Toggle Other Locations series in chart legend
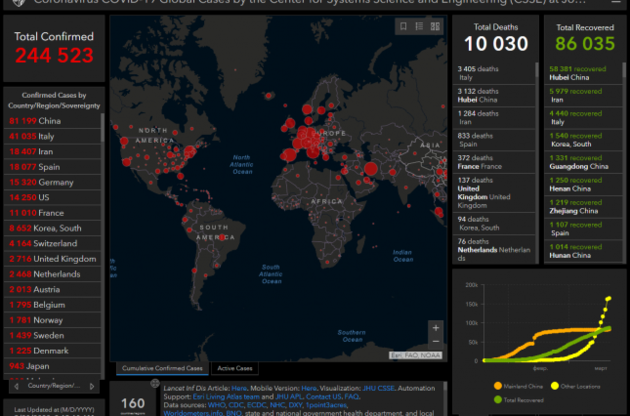Viewport: 630px width, 416px height. pos(577,384)
